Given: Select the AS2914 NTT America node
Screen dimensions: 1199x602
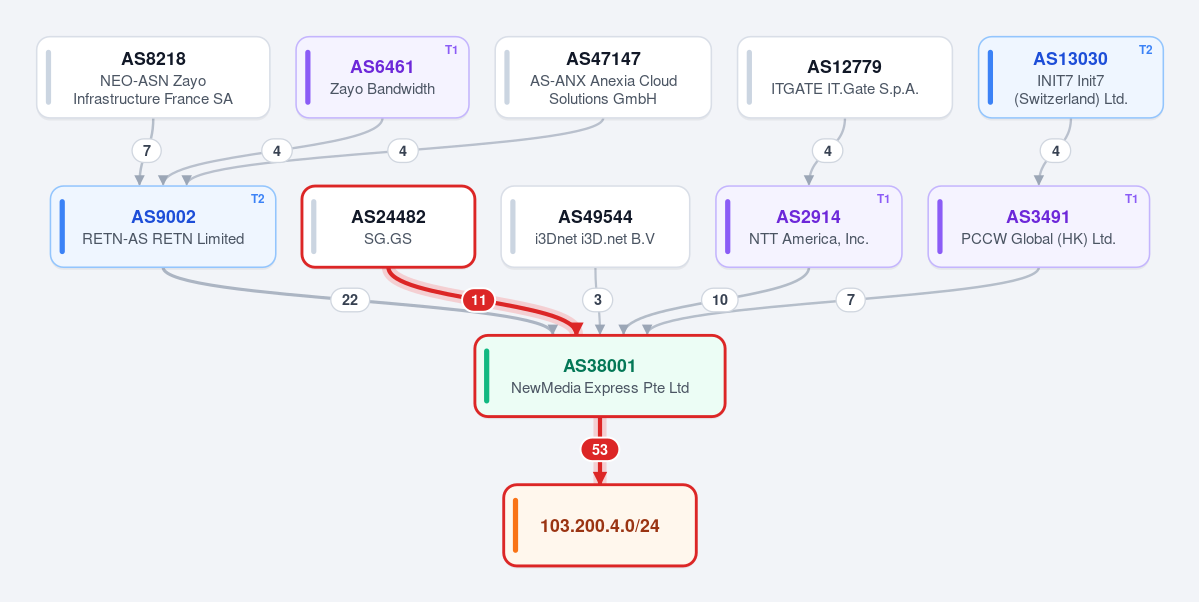Looking at the screenshot, I should click(809, 226).
